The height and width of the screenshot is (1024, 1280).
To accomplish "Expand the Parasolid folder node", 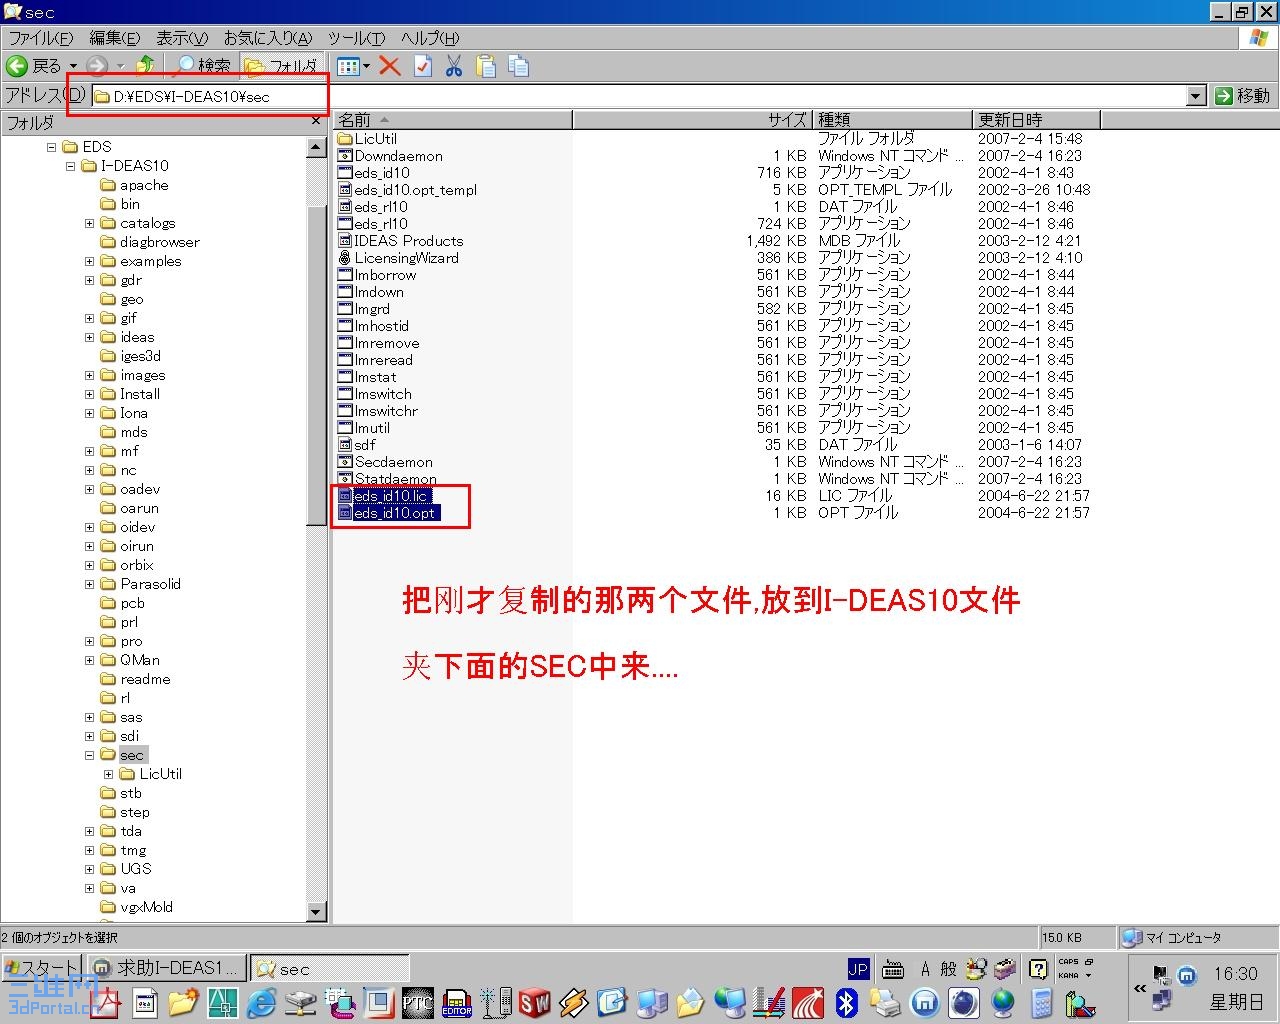I will point(90,584).
